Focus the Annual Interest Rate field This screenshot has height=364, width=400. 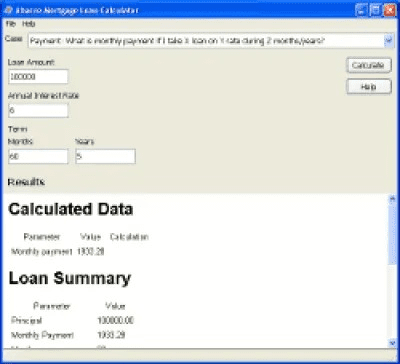(x=38, y=110)
